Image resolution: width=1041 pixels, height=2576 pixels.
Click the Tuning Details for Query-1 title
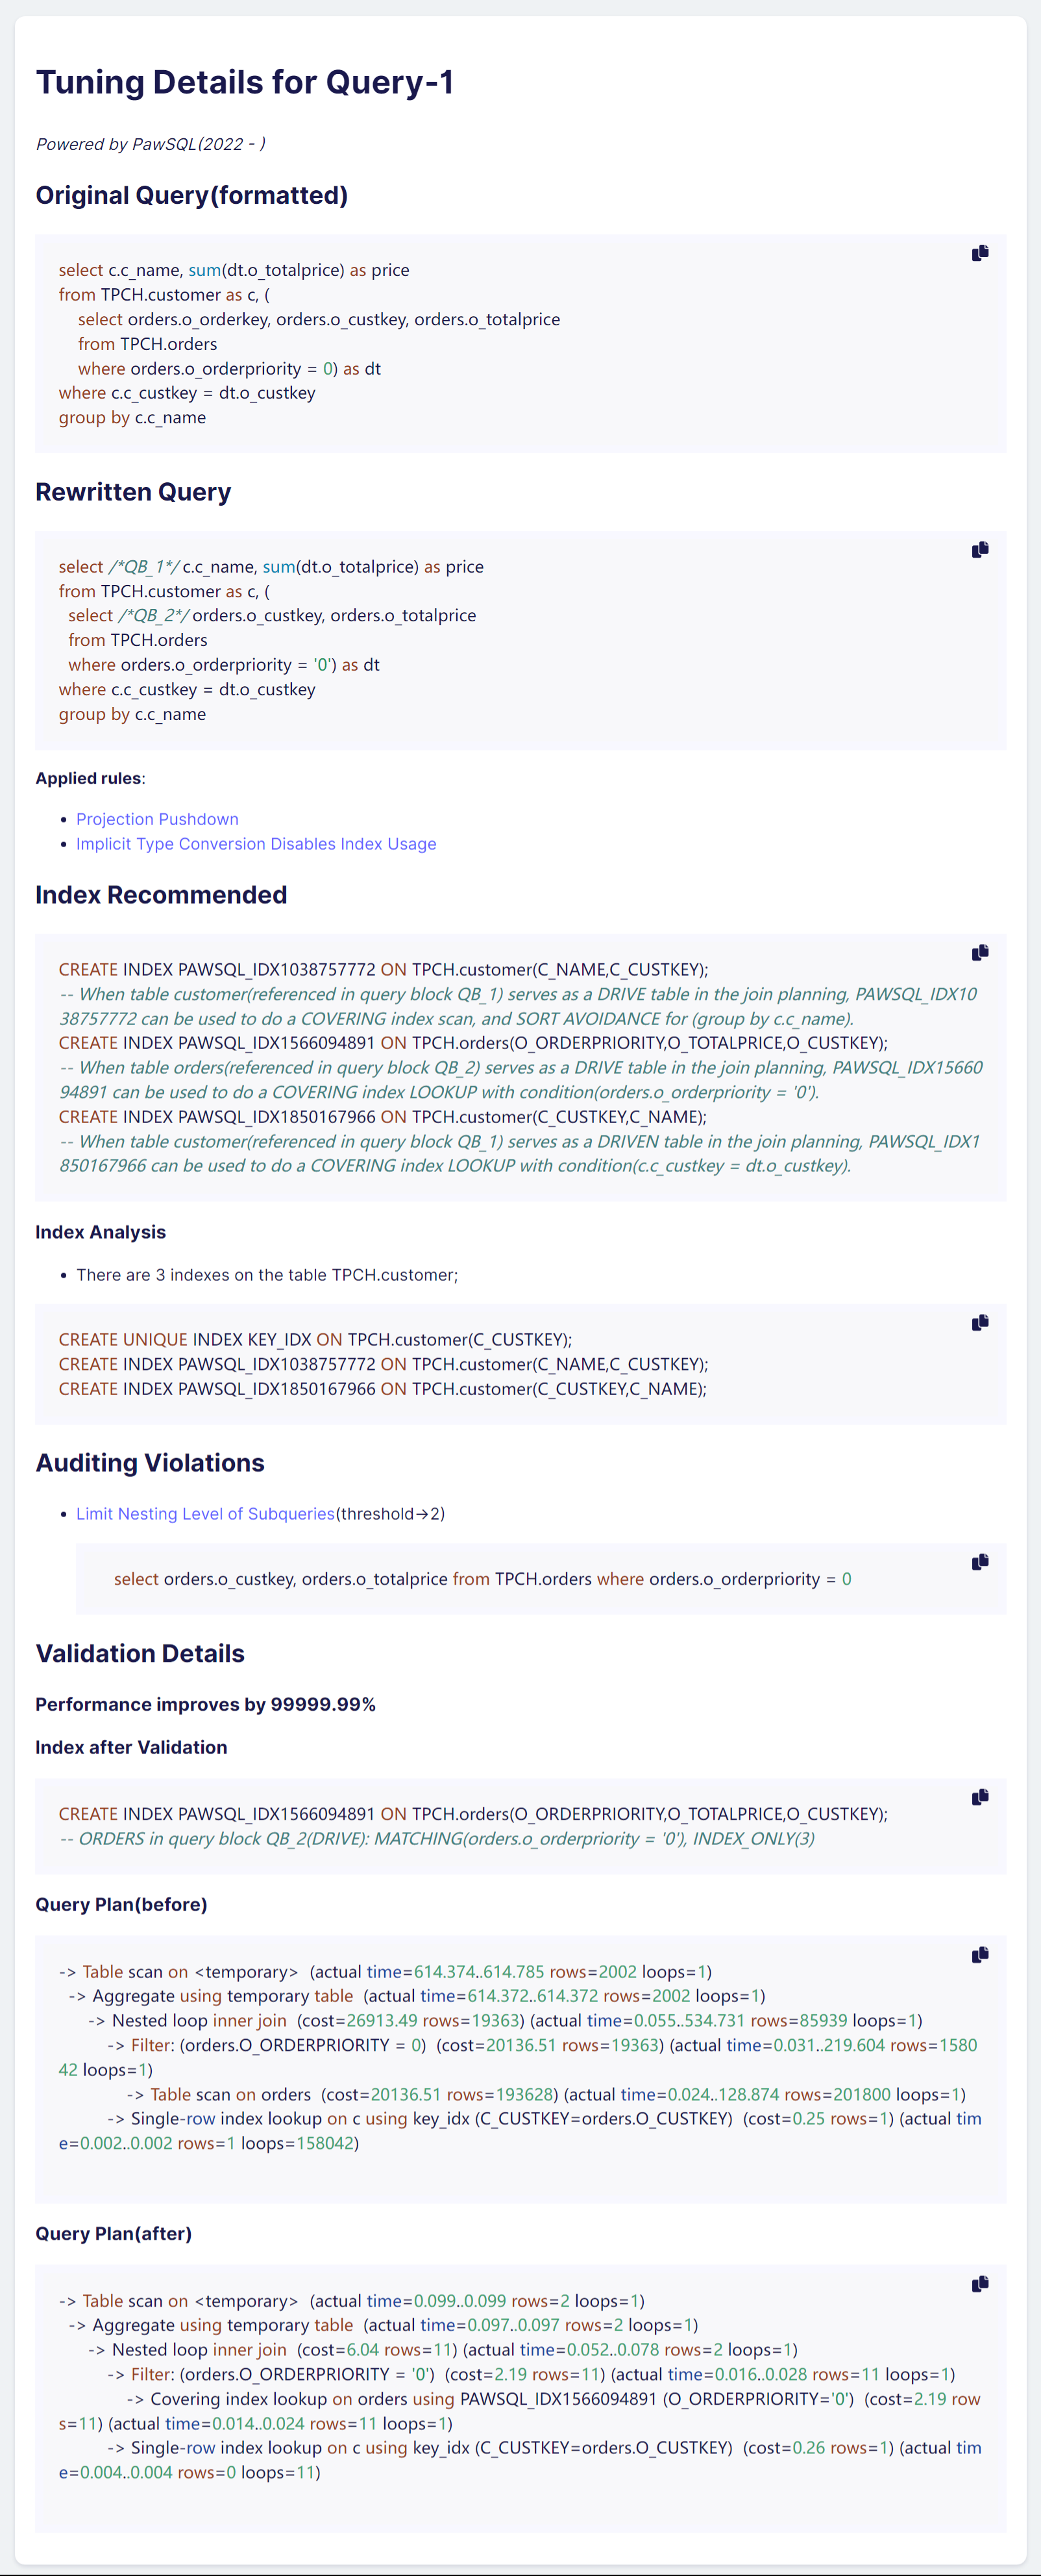click(x=245, y=82)
